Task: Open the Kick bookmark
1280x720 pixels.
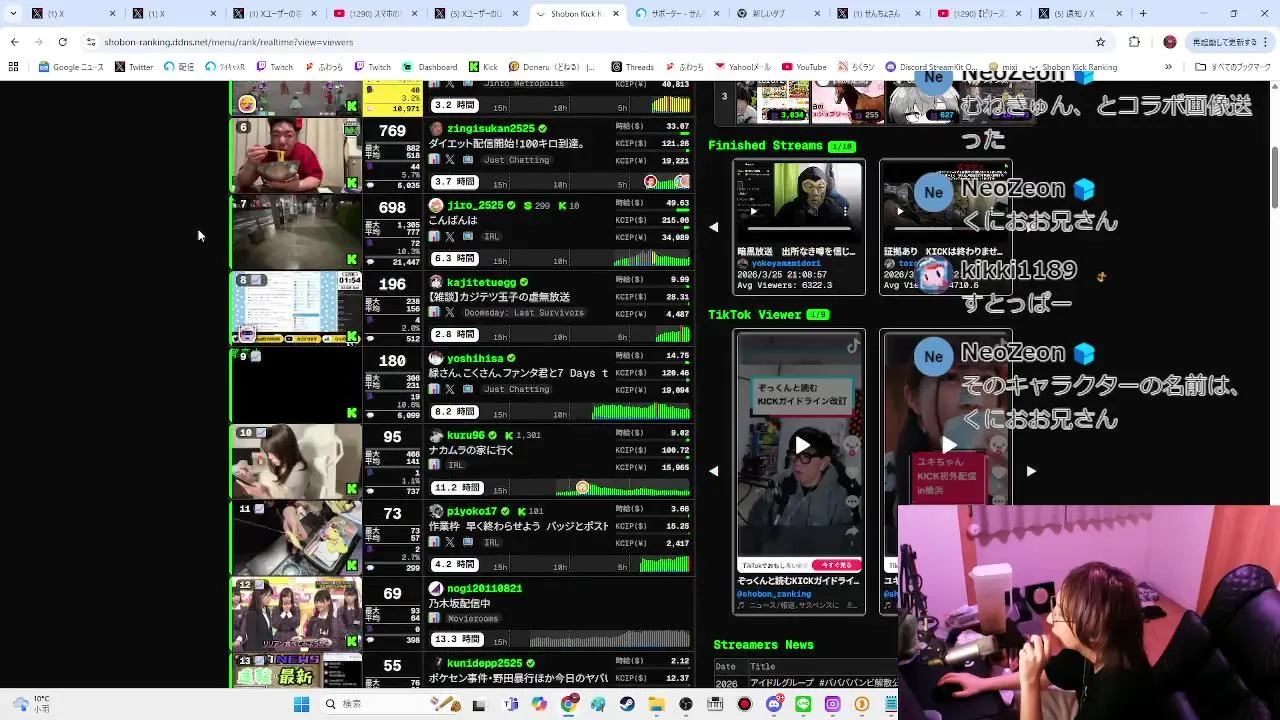Action: (483, 67)
